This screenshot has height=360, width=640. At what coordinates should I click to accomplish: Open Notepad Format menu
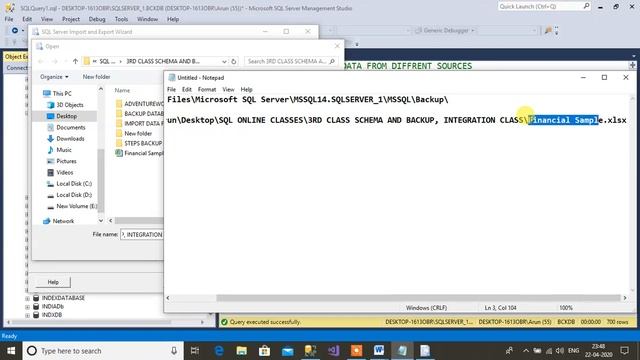tap(207, 89)
